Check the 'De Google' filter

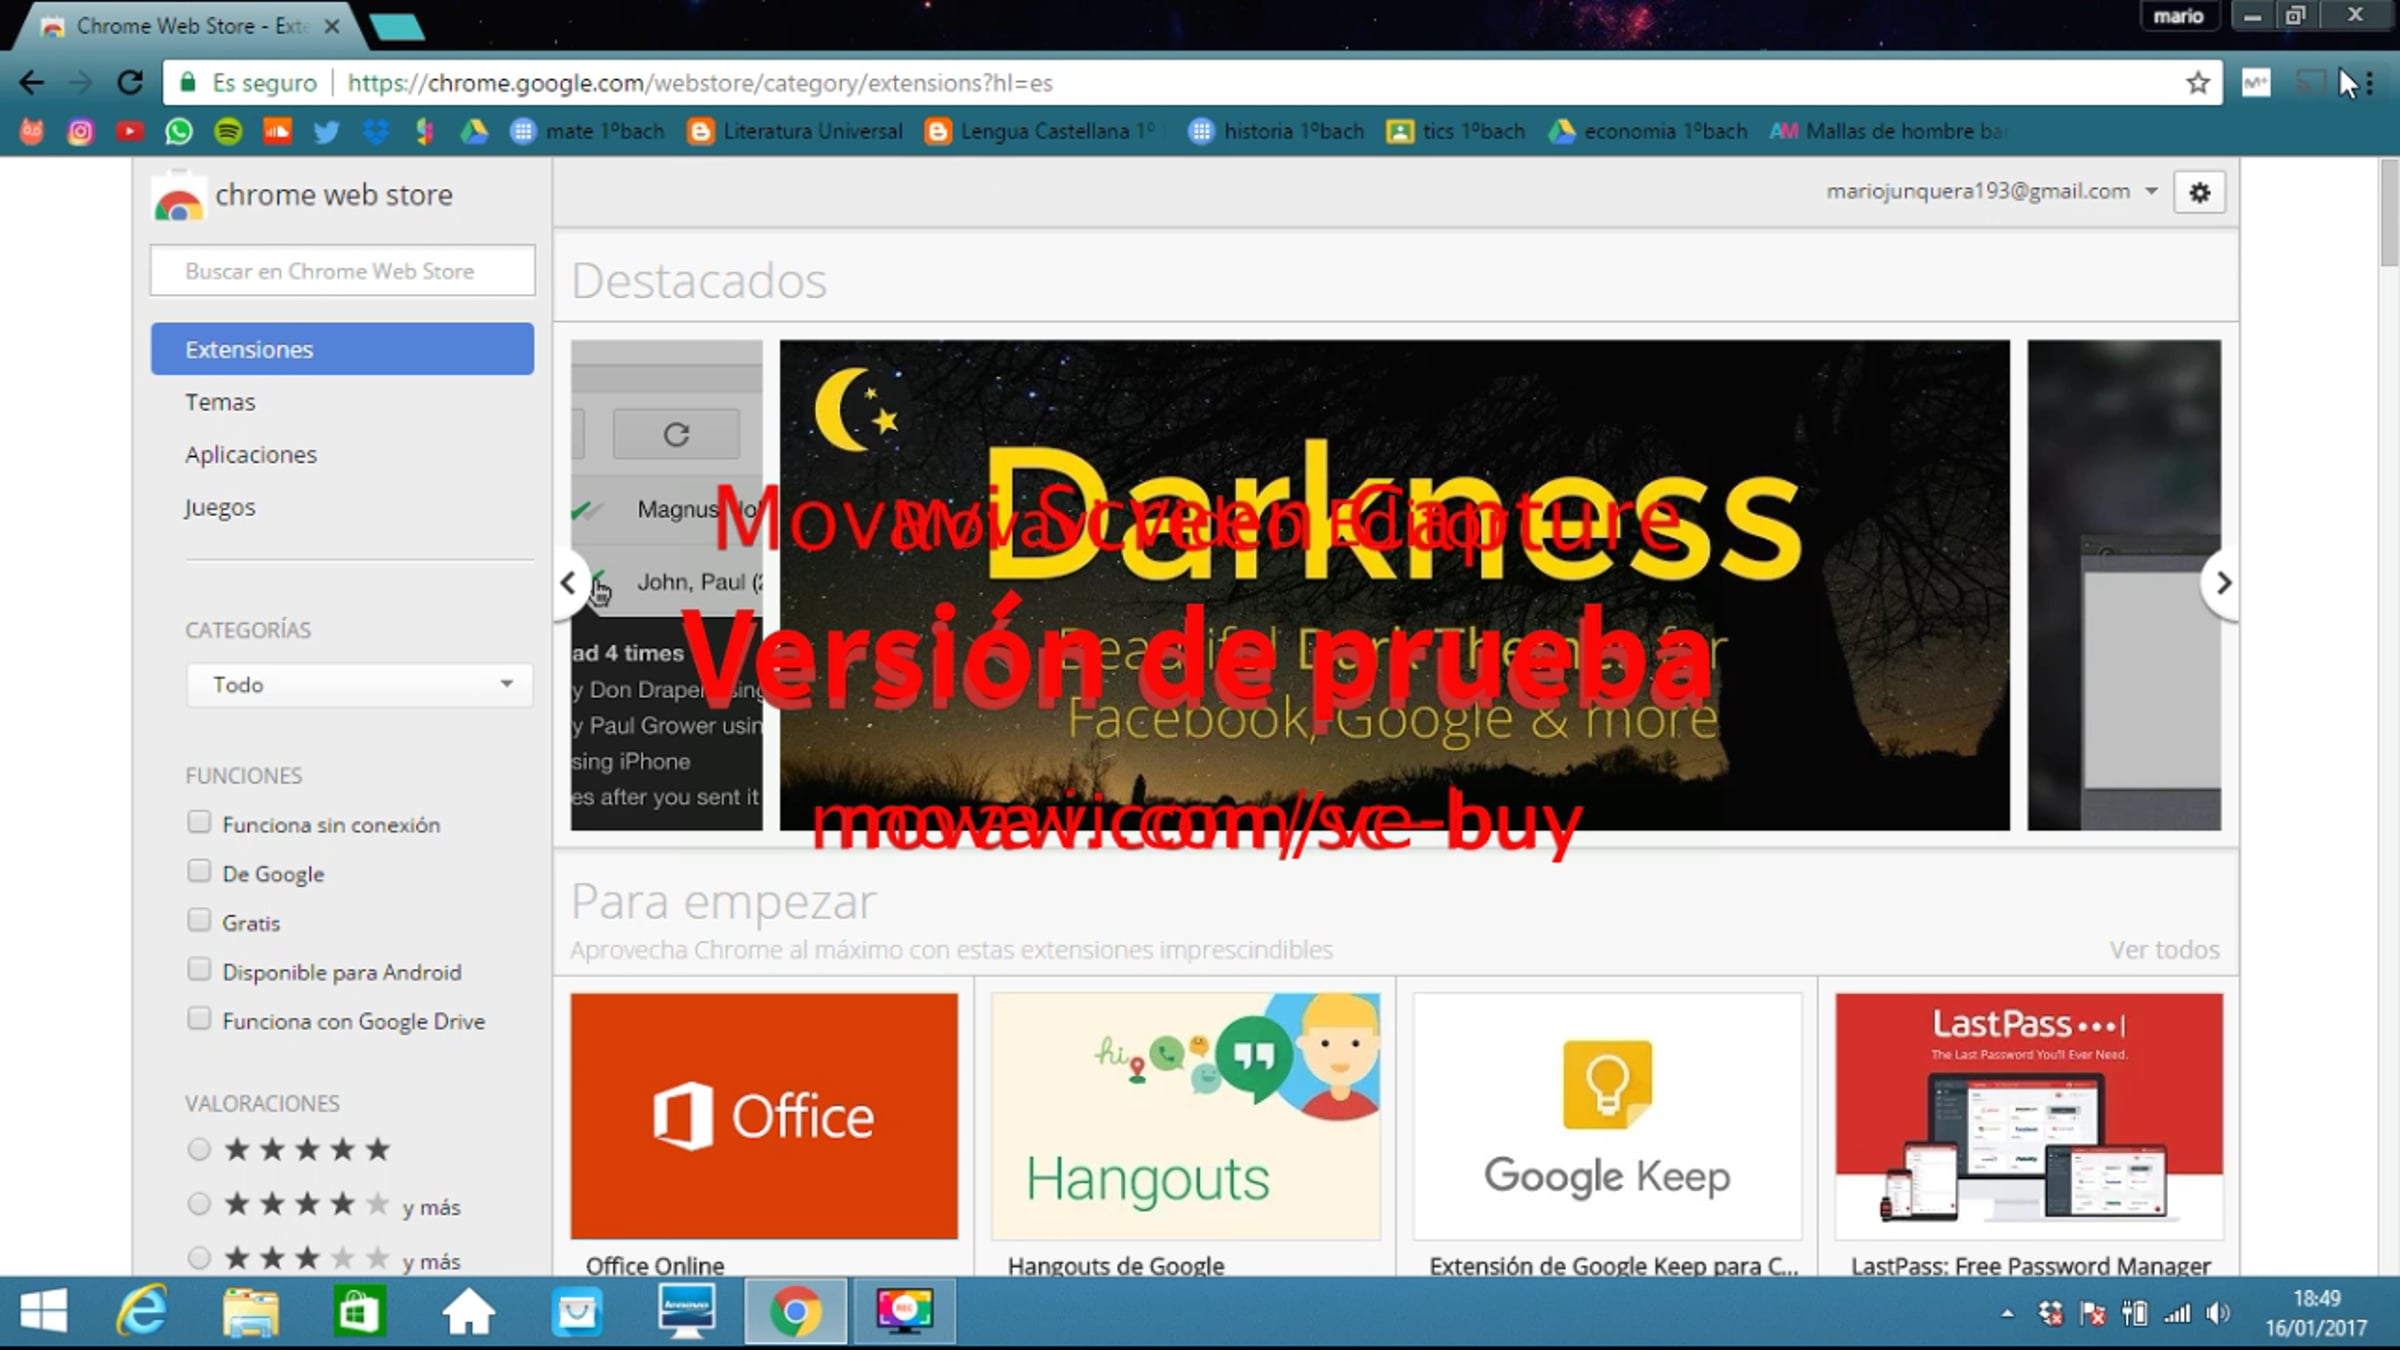[199, 871]
